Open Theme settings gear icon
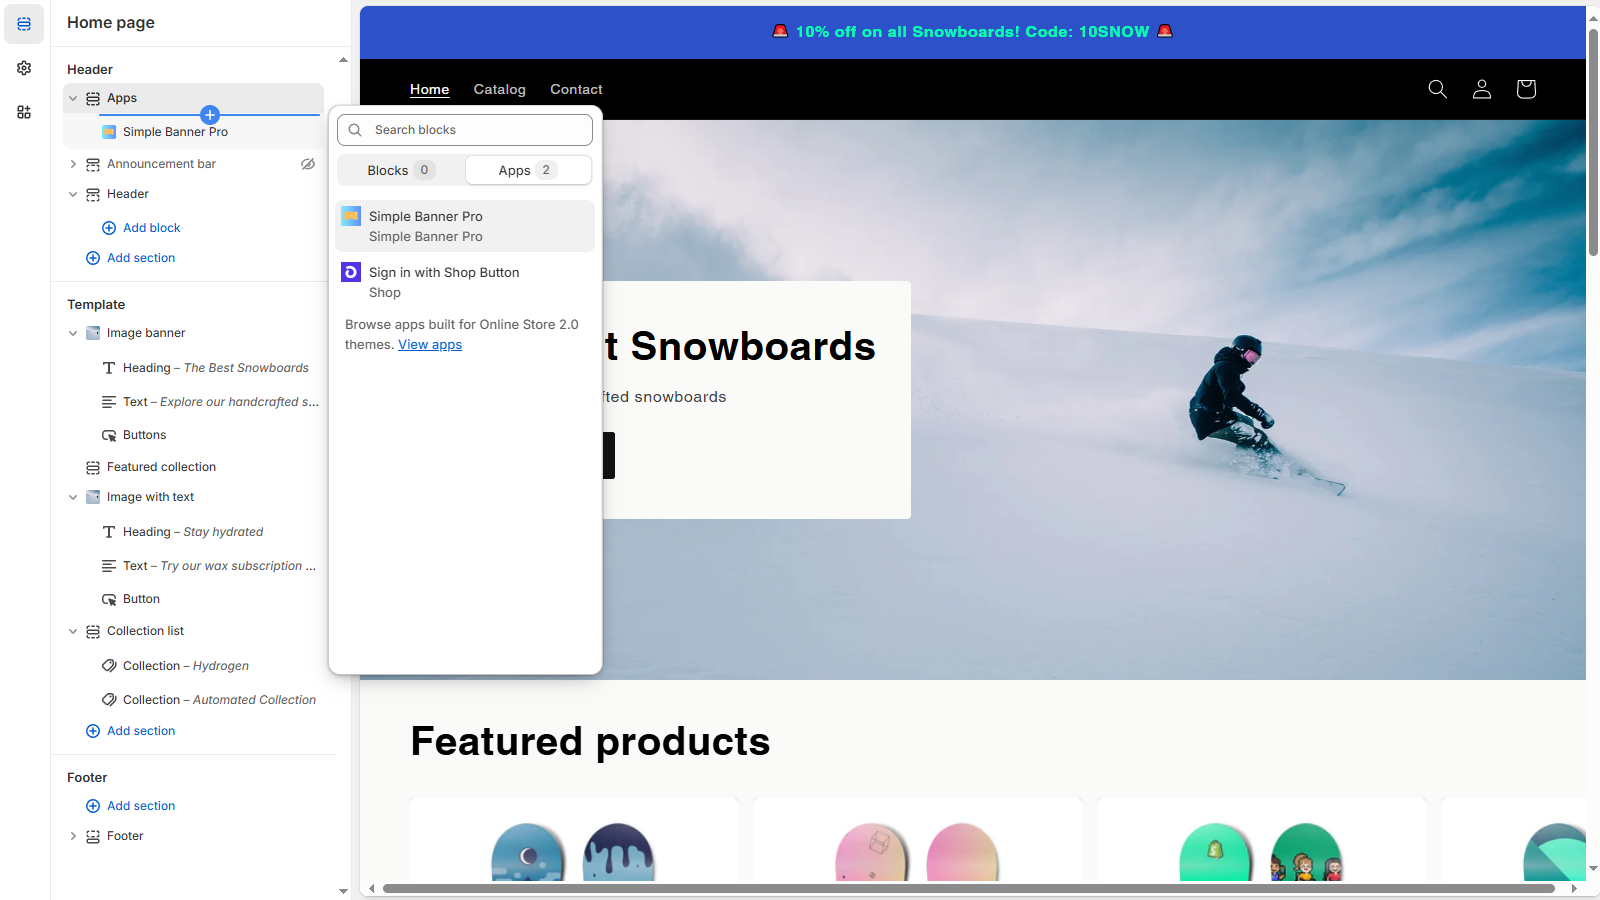 24,68
